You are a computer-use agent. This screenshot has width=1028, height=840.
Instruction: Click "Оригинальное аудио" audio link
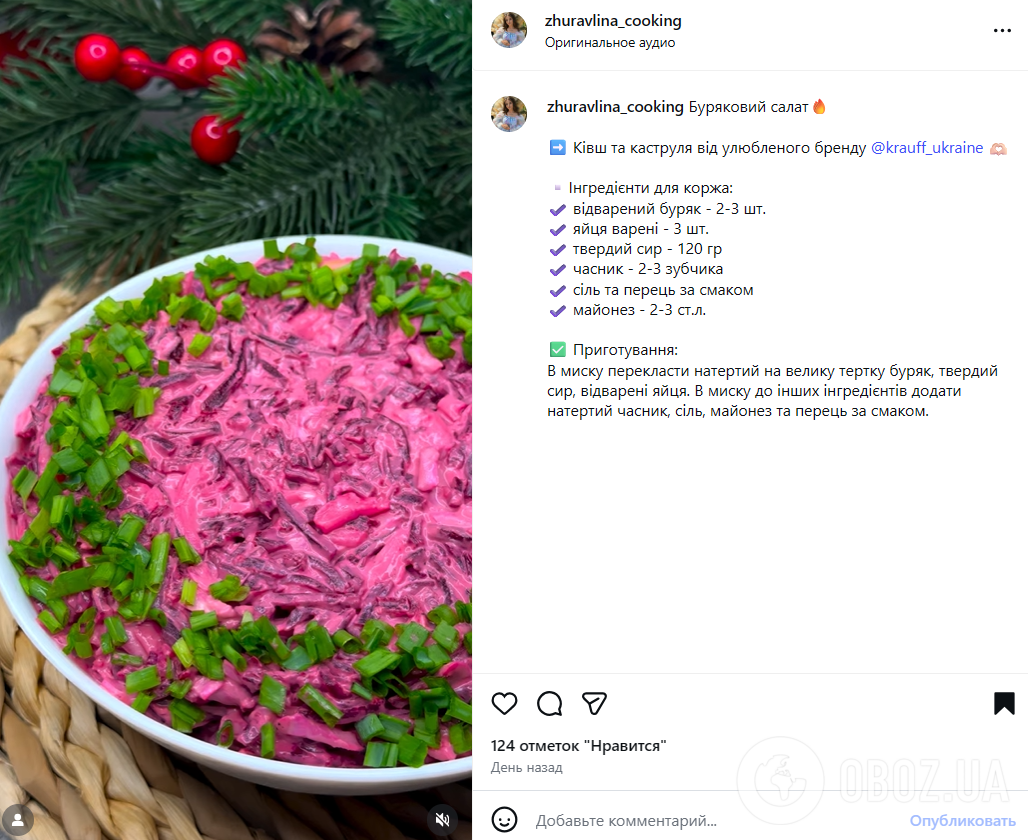point(610,43)
